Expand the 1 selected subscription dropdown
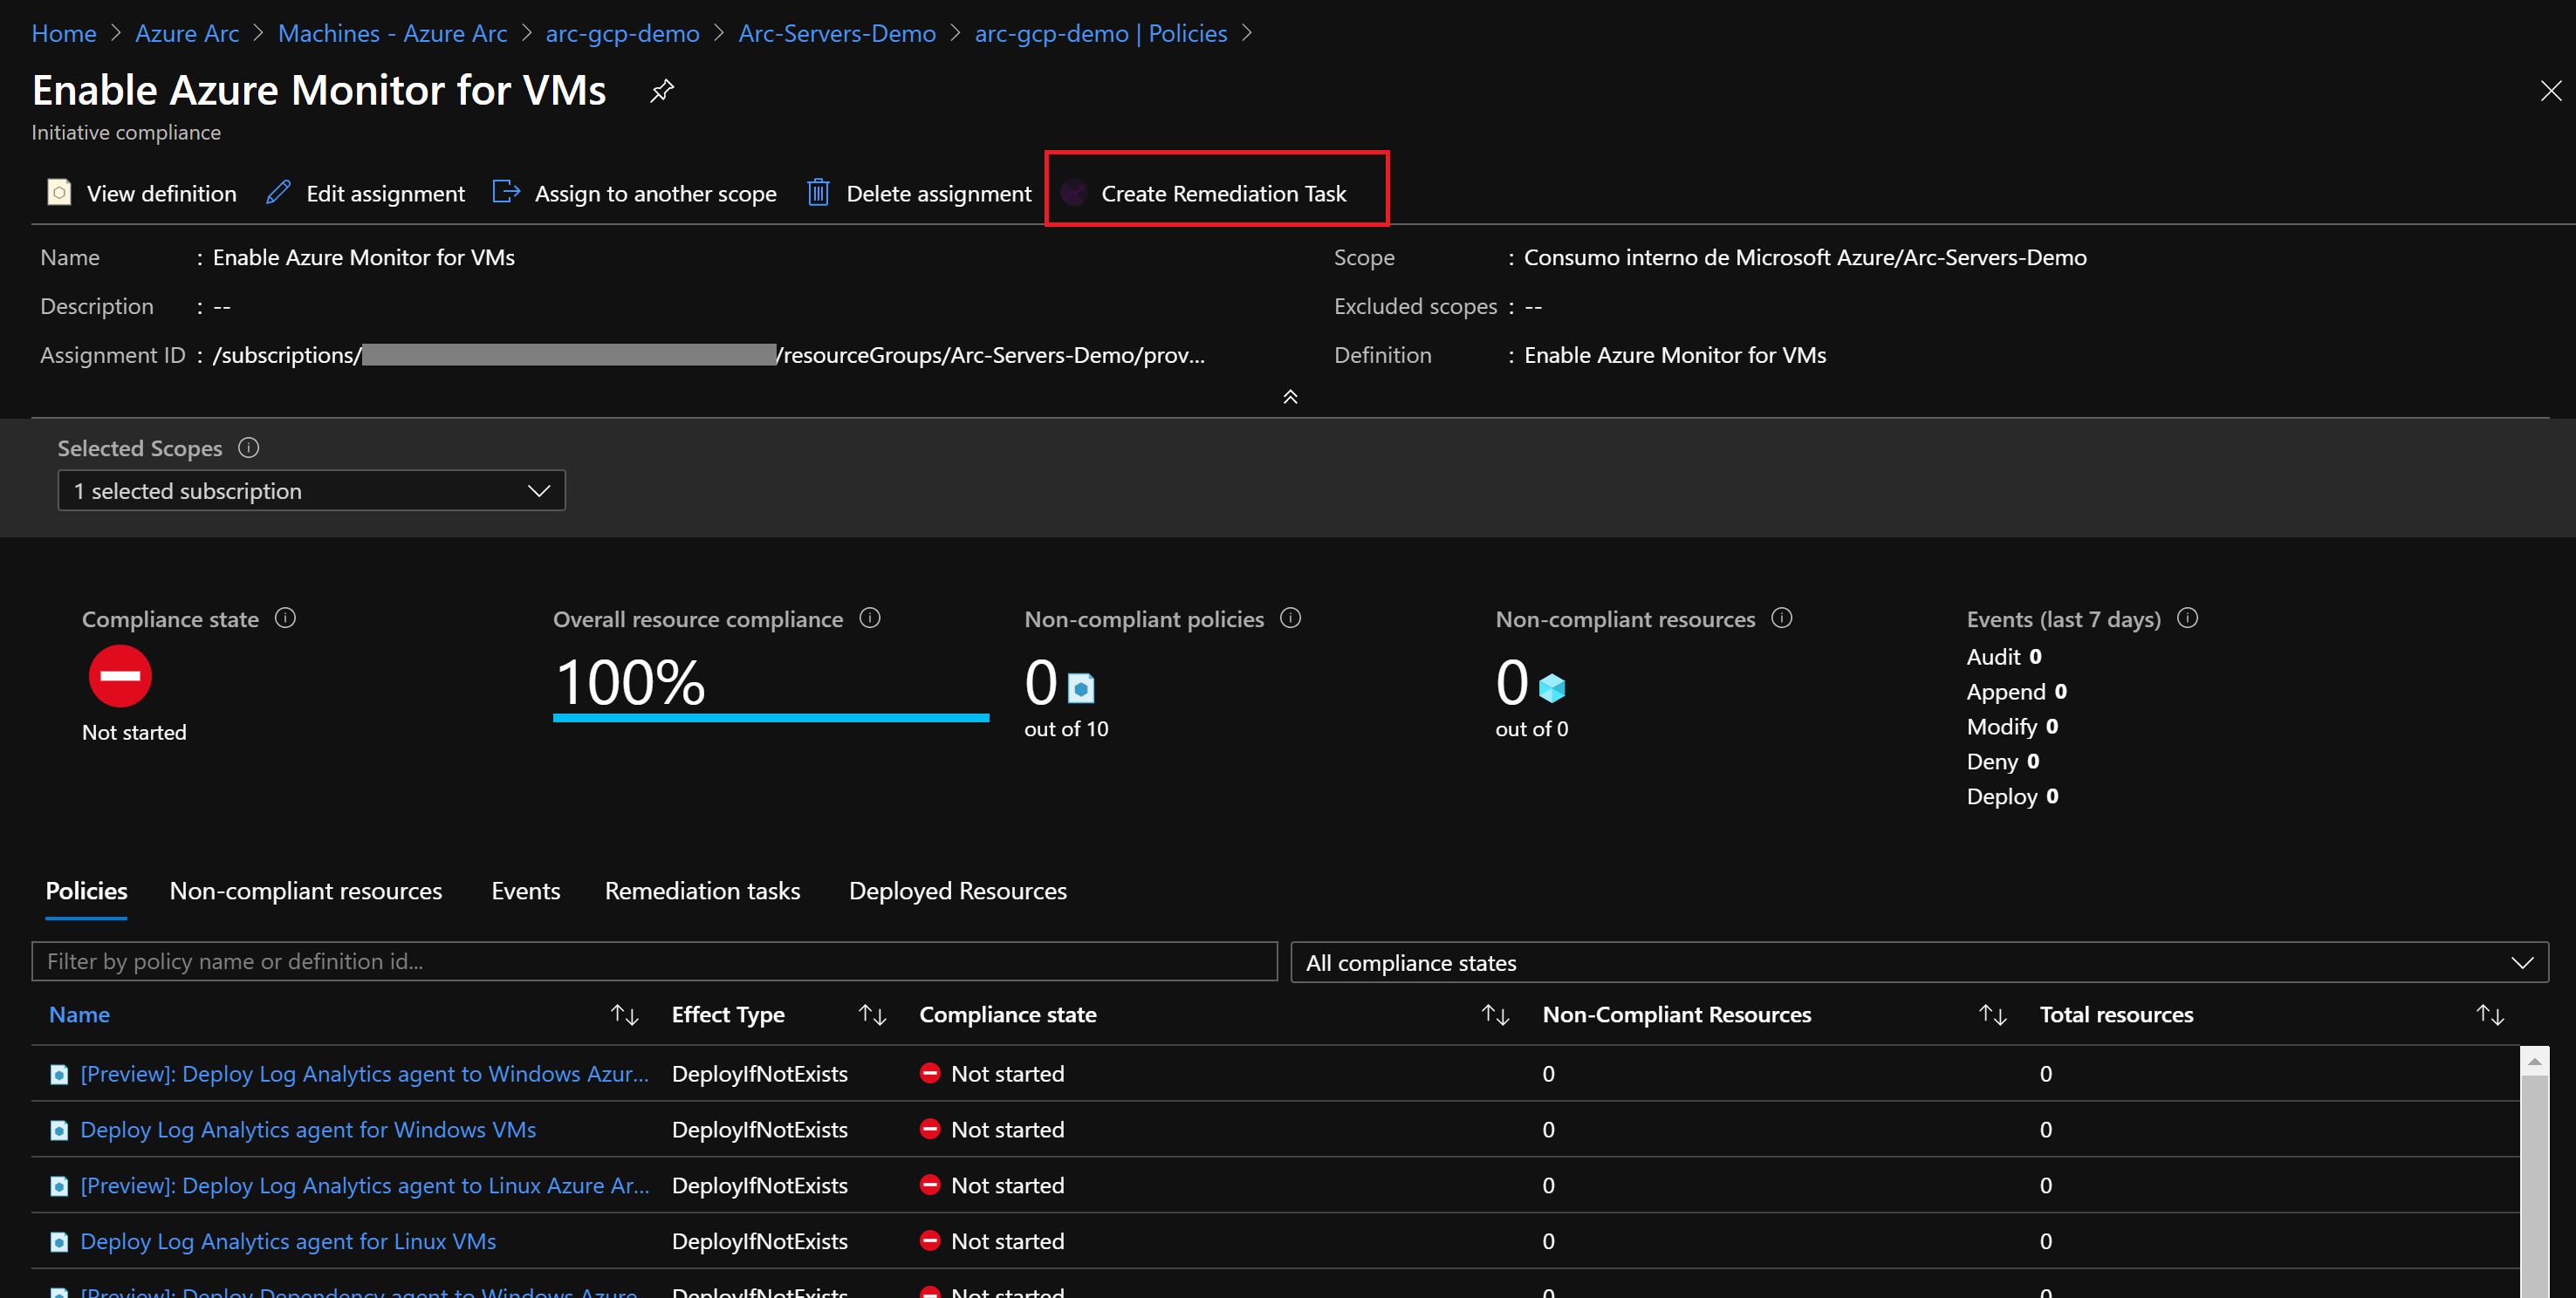Image resolution: width=2576 pixels, height=1298 pixels. [x=311, y=491]
